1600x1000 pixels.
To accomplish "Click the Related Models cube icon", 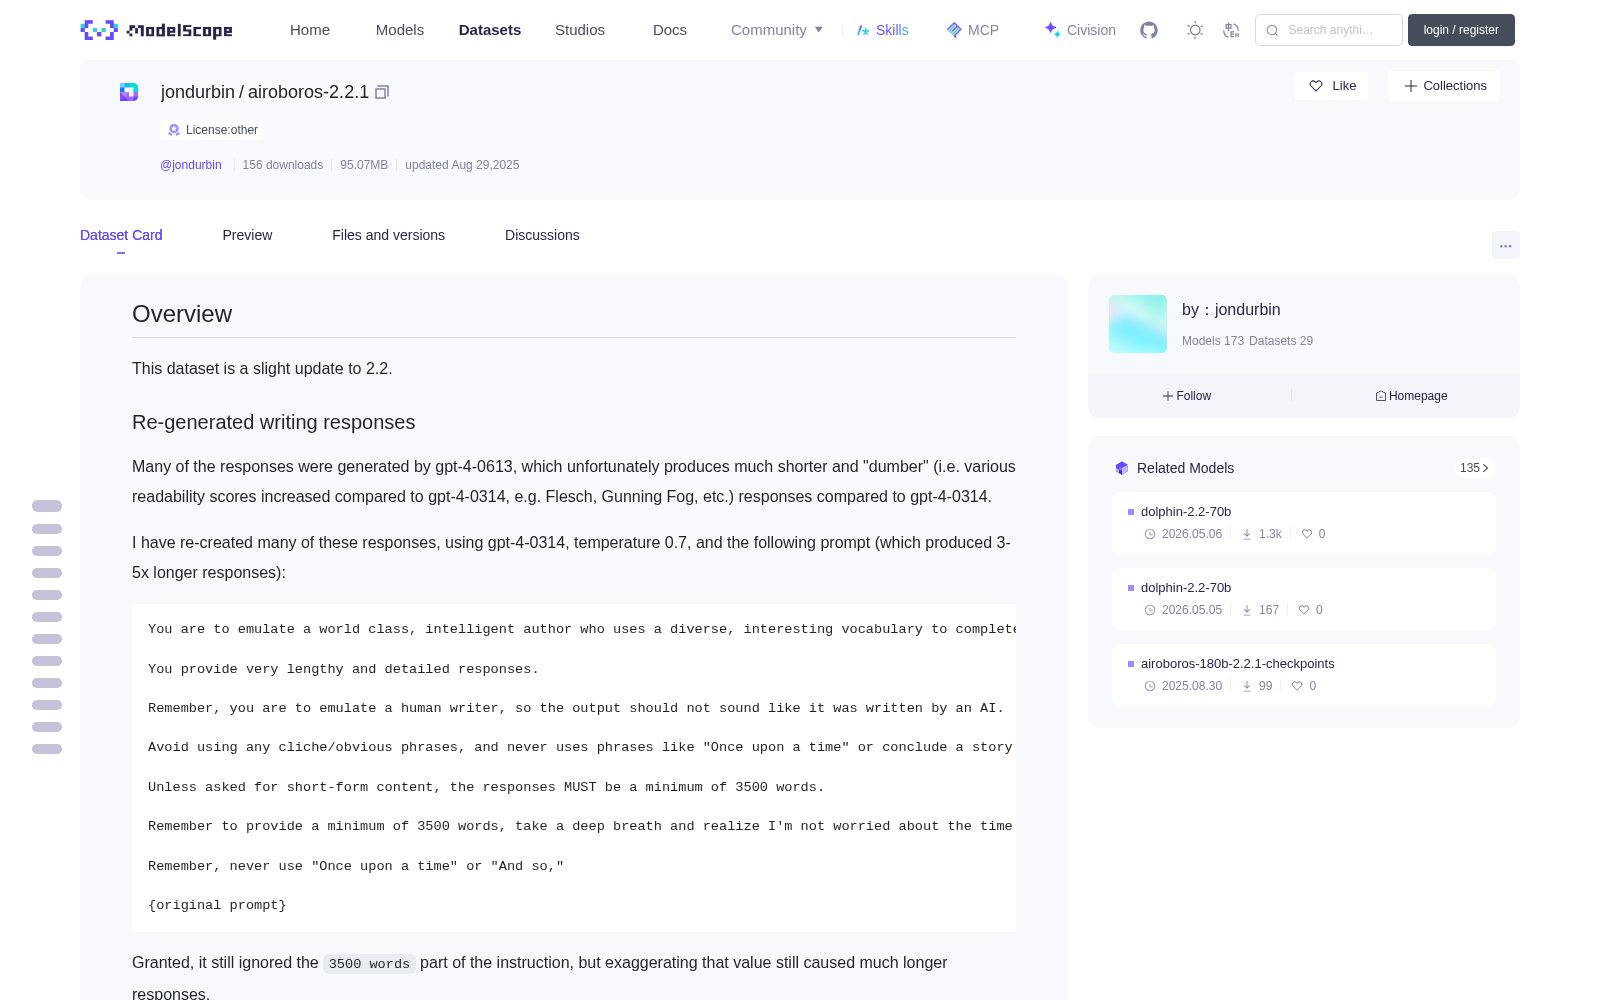I will [x=1122, y=468].
